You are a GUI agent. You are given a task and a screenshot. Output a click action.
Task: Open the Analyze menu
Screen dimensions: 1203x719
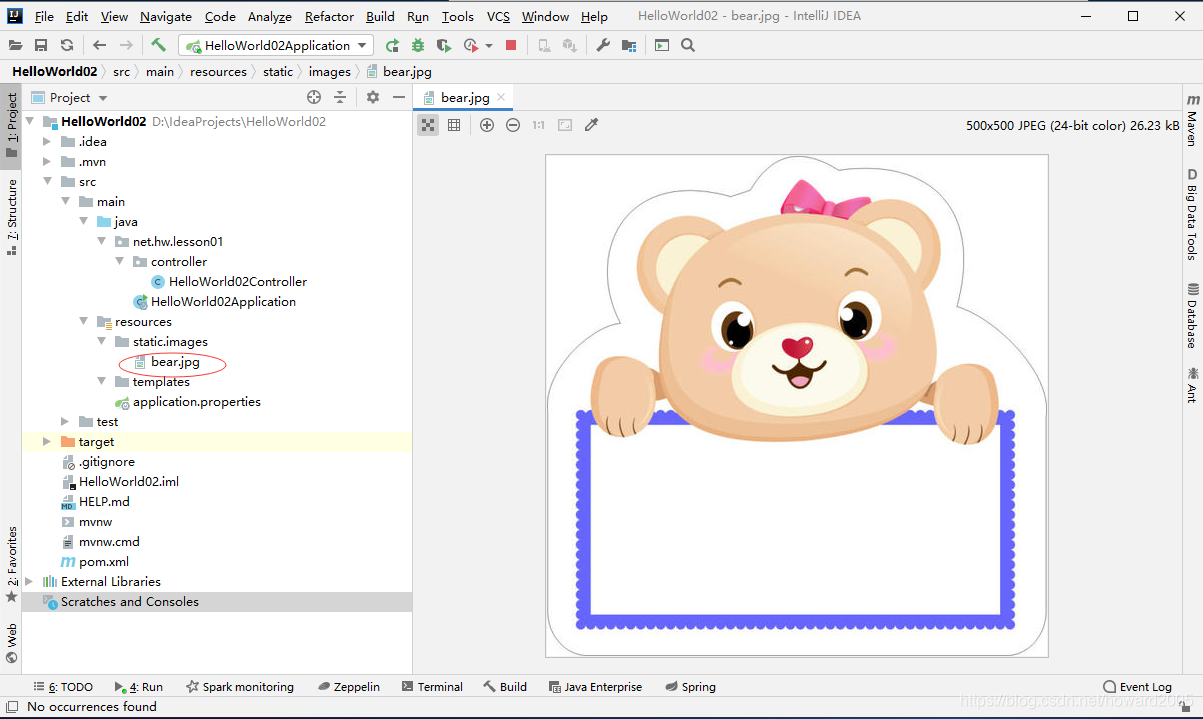tap(270, 17)
